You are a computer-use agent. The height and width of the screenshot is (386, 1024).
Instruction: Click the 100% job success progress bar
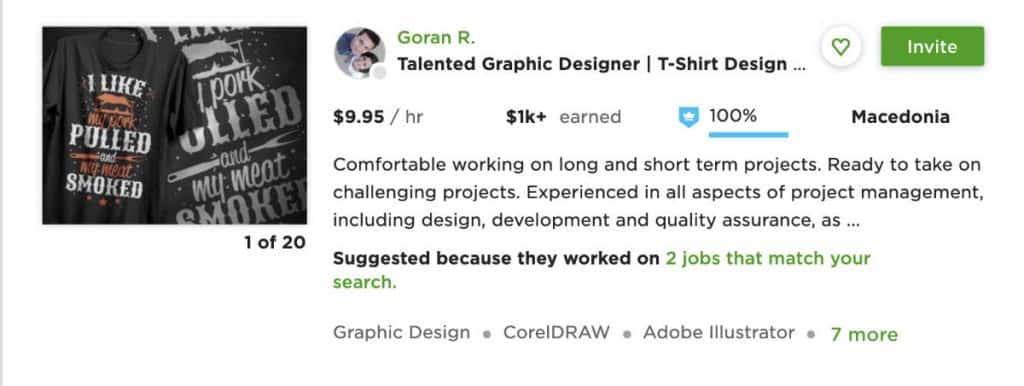click(748, 135)
